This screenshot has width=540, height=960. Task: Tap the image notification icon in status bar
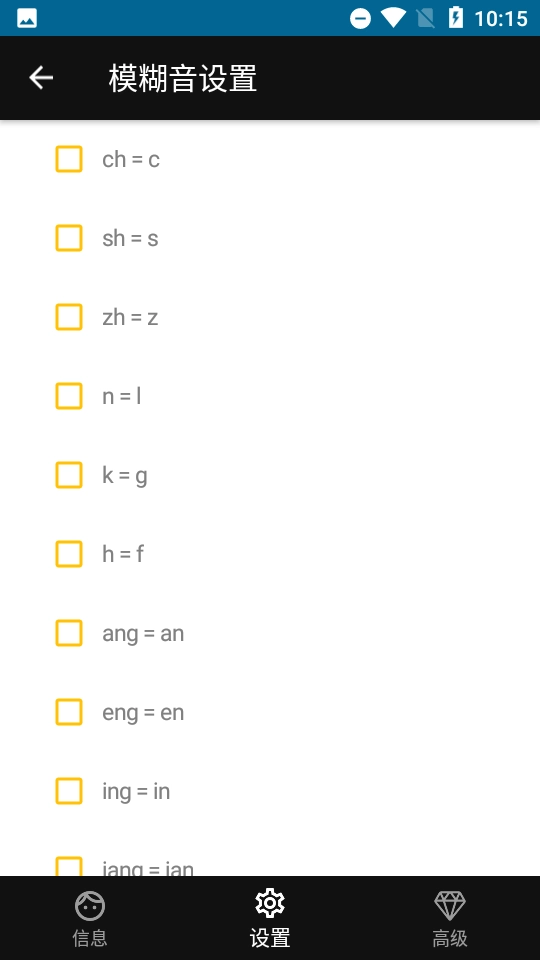(27, 18)
